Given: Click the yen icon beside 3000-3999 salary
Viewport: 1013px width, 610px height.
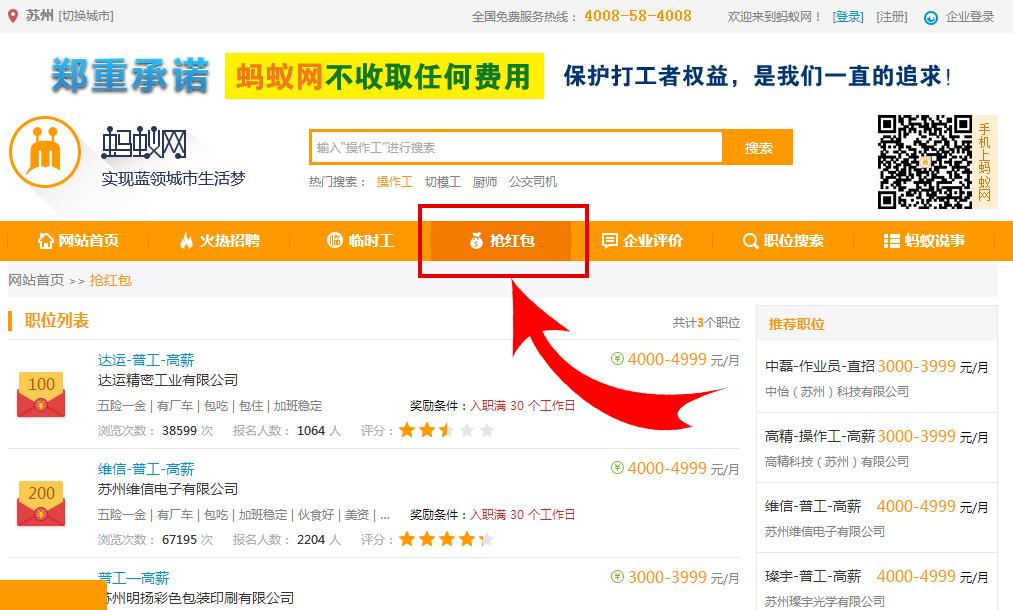Looking at the screenshot, I should [x=618, y=576].
